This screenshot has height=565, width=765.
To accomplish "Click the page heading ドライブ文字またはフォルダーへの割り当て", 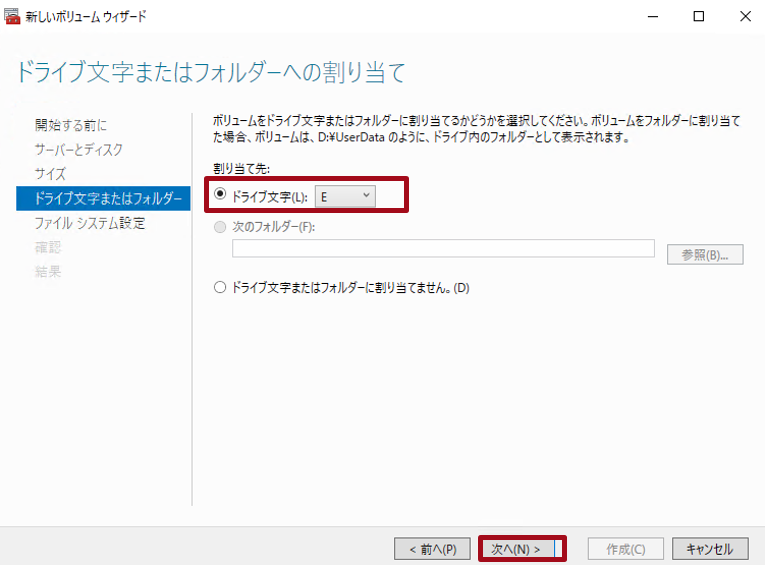I will [x=211, y=72].
